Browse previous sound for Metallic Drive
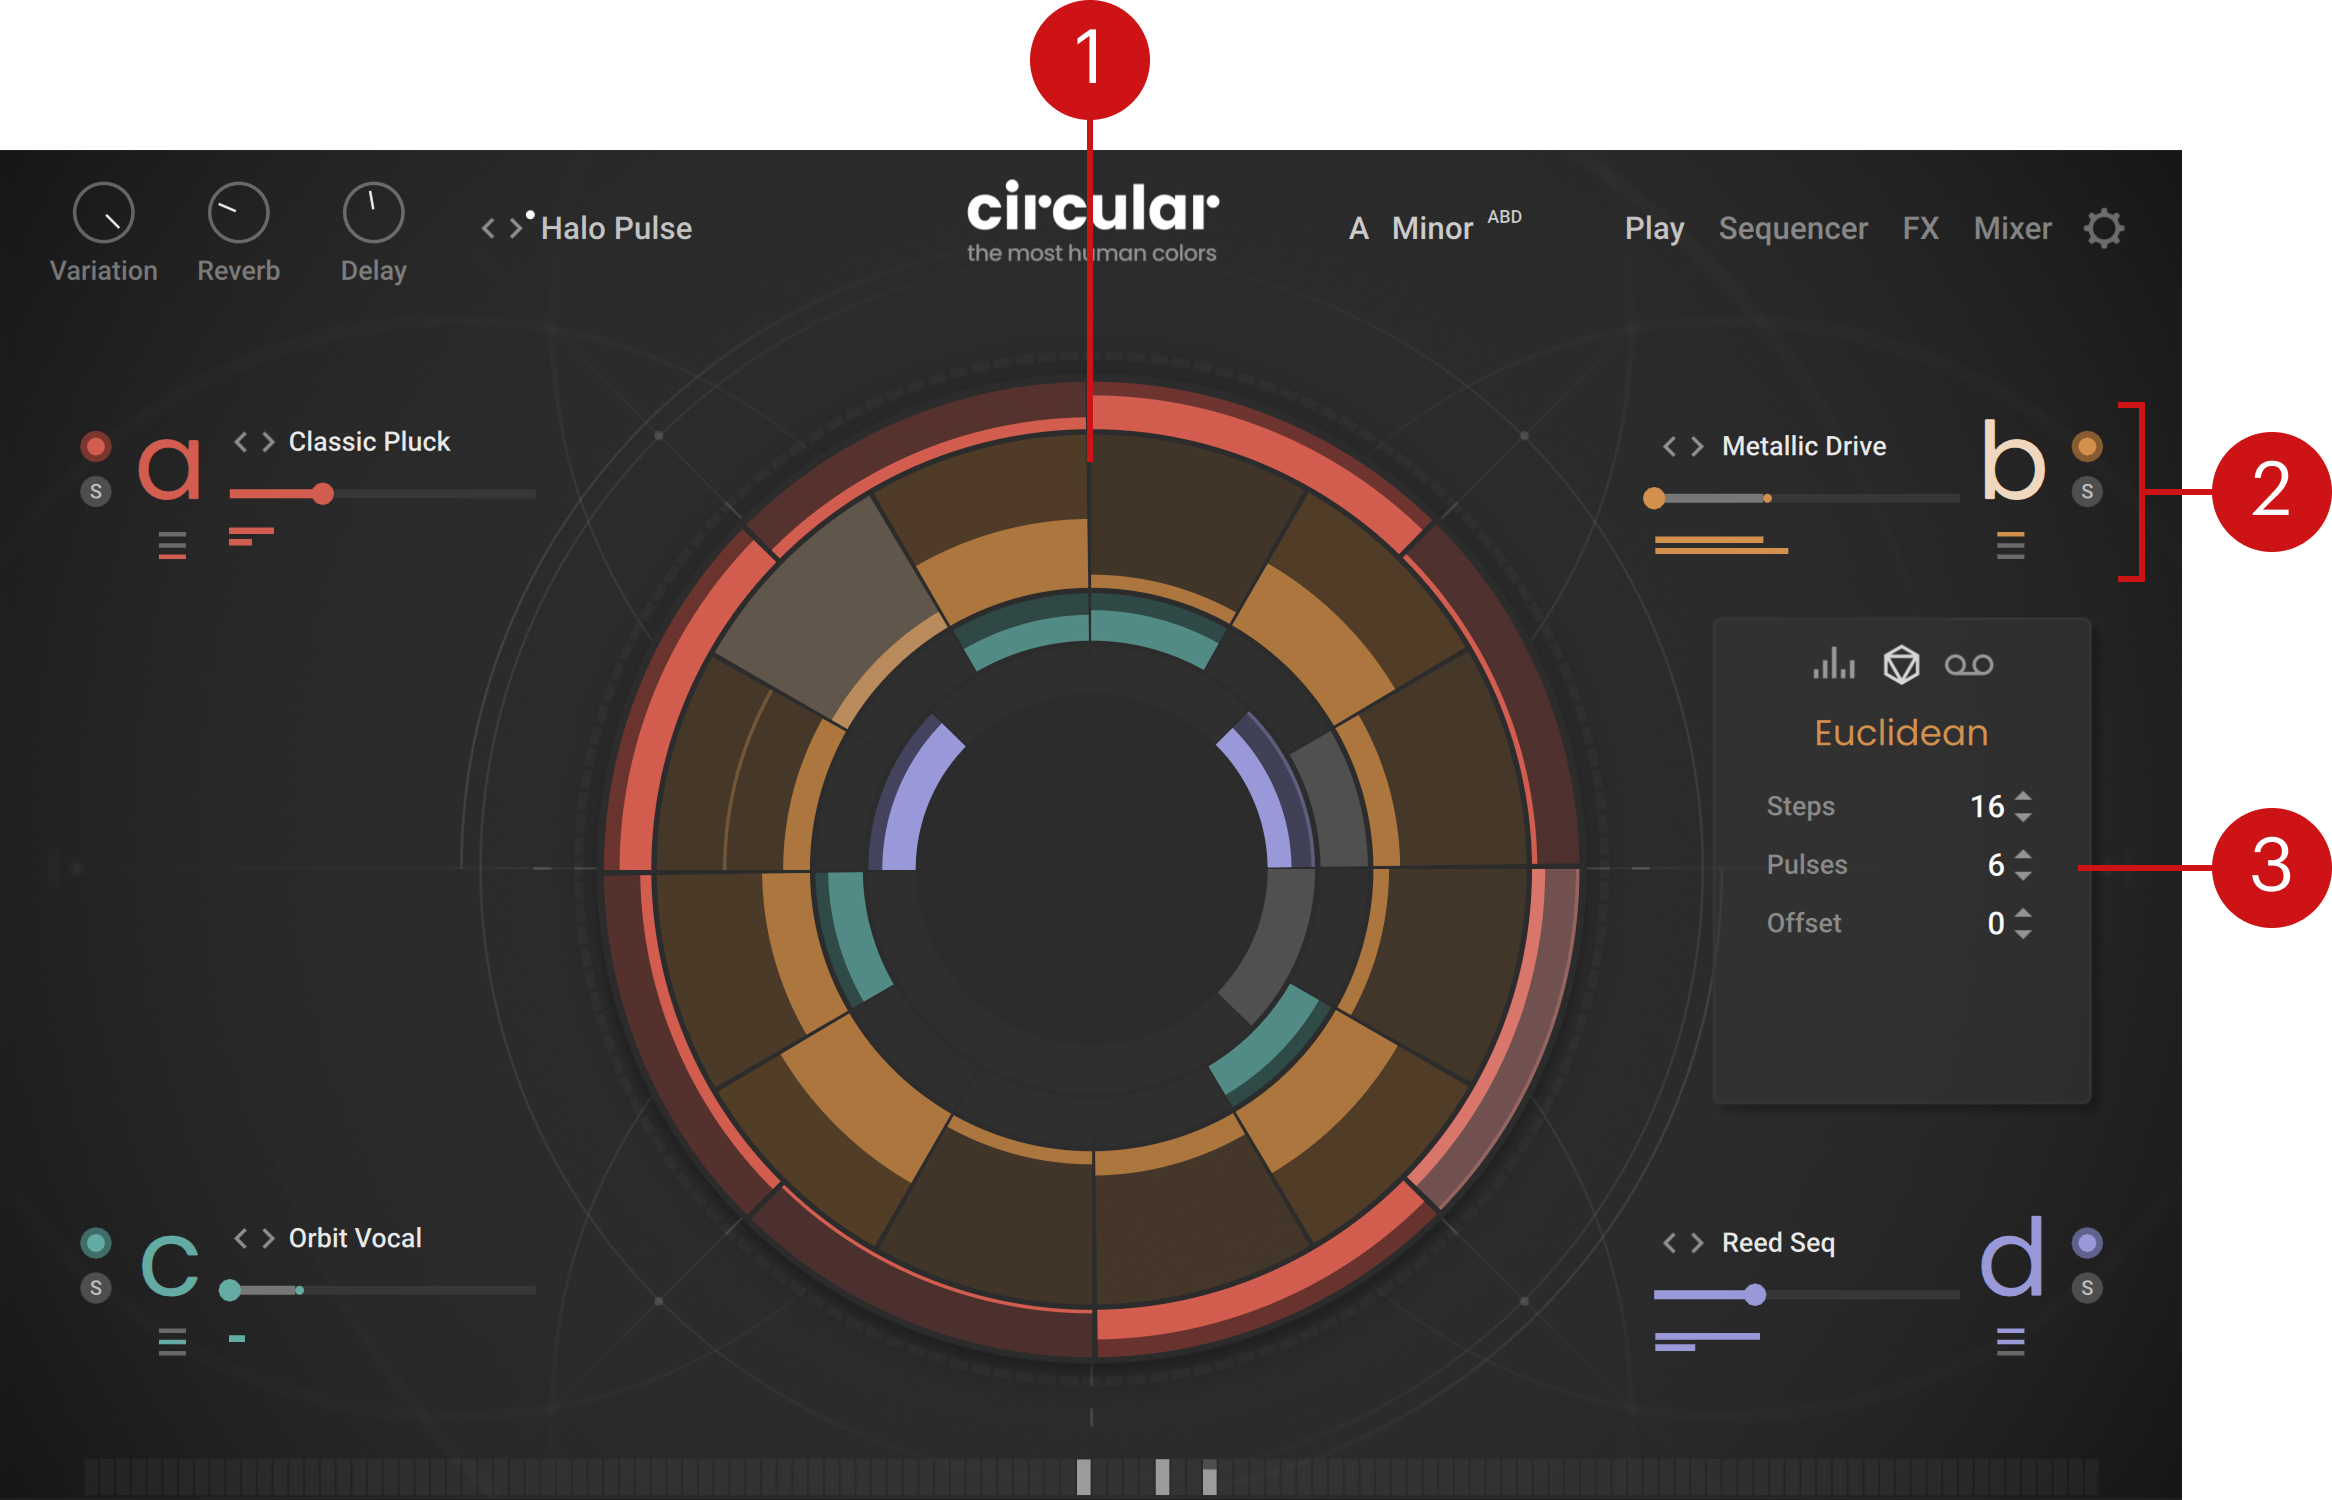Viewport: 2332px width, 1500px height. 1668,446
